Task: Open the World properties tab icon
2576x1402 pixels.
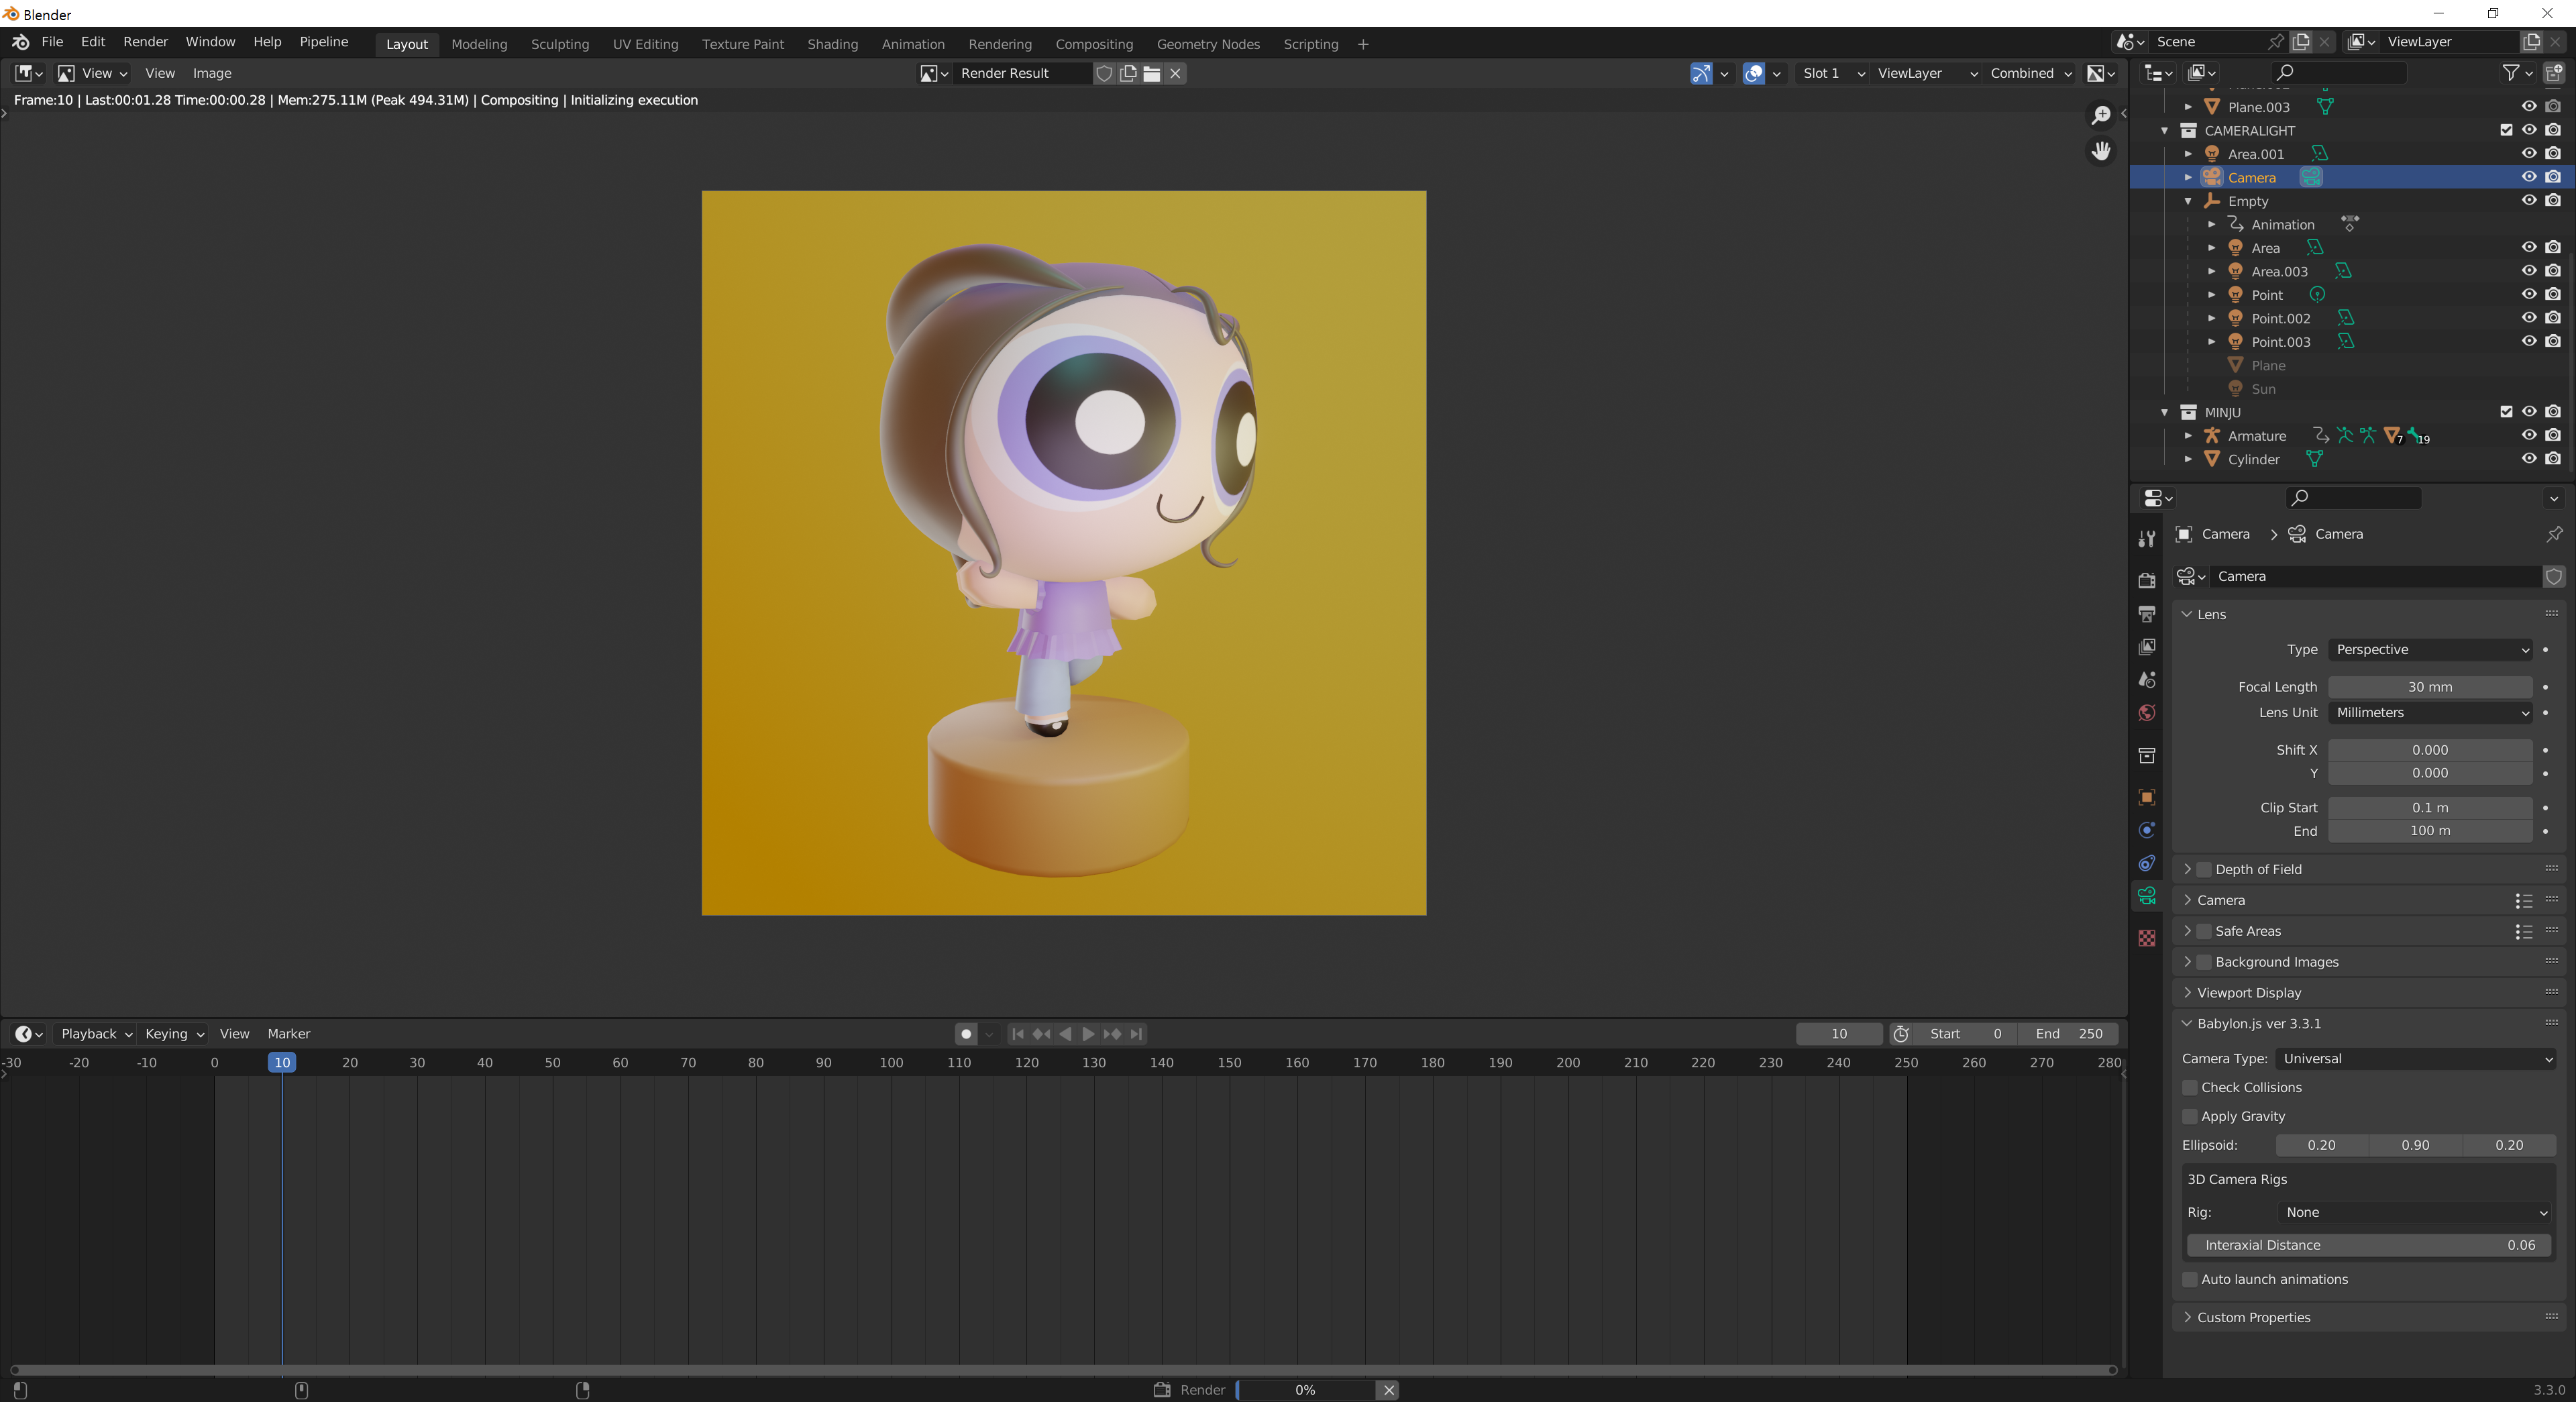Action: tap(2146, 713)
